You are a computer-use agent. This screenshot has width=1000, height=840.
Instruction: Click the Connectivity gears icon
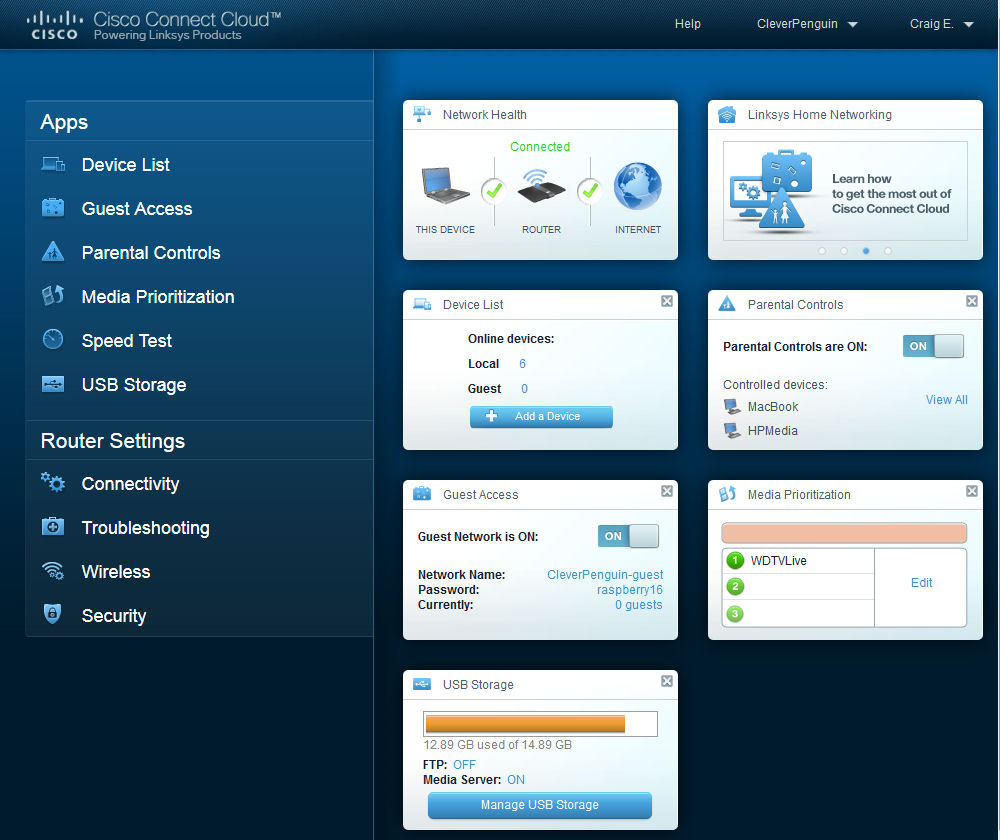[53, 482]
